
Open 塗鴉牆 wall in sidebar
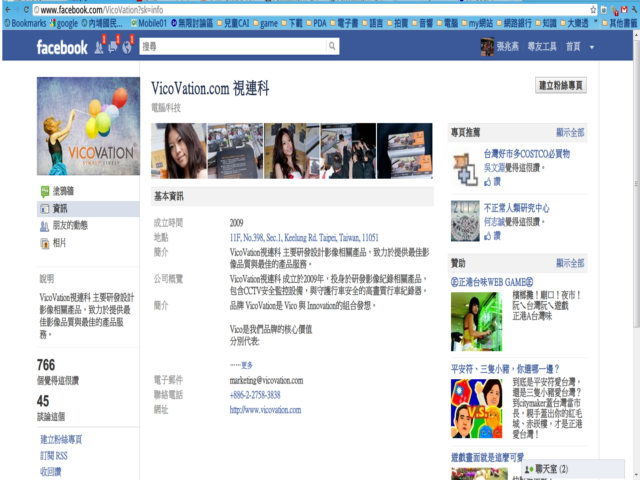click(x=63, y=191)
